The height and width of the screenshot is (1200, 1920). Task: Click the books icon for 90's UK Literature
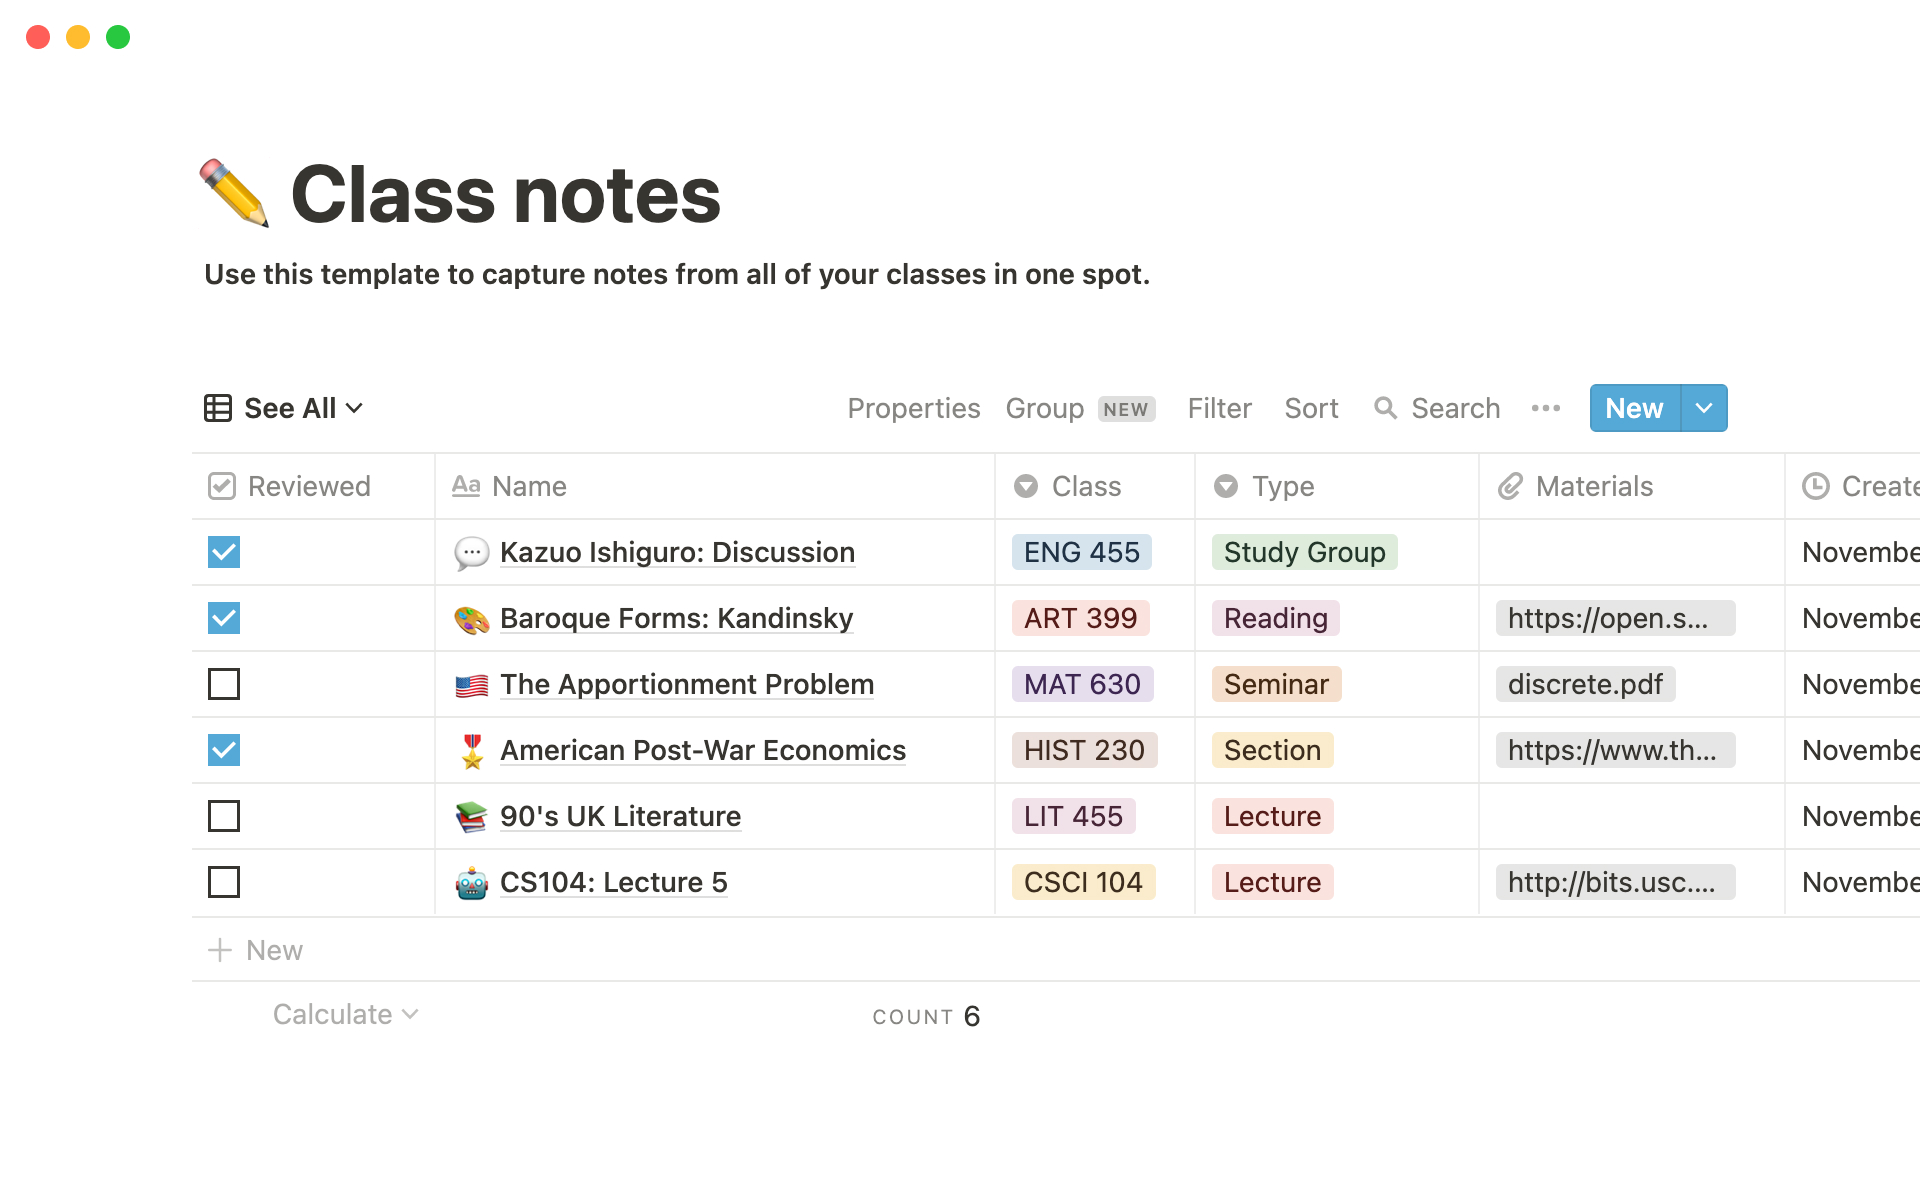point(471,817)
